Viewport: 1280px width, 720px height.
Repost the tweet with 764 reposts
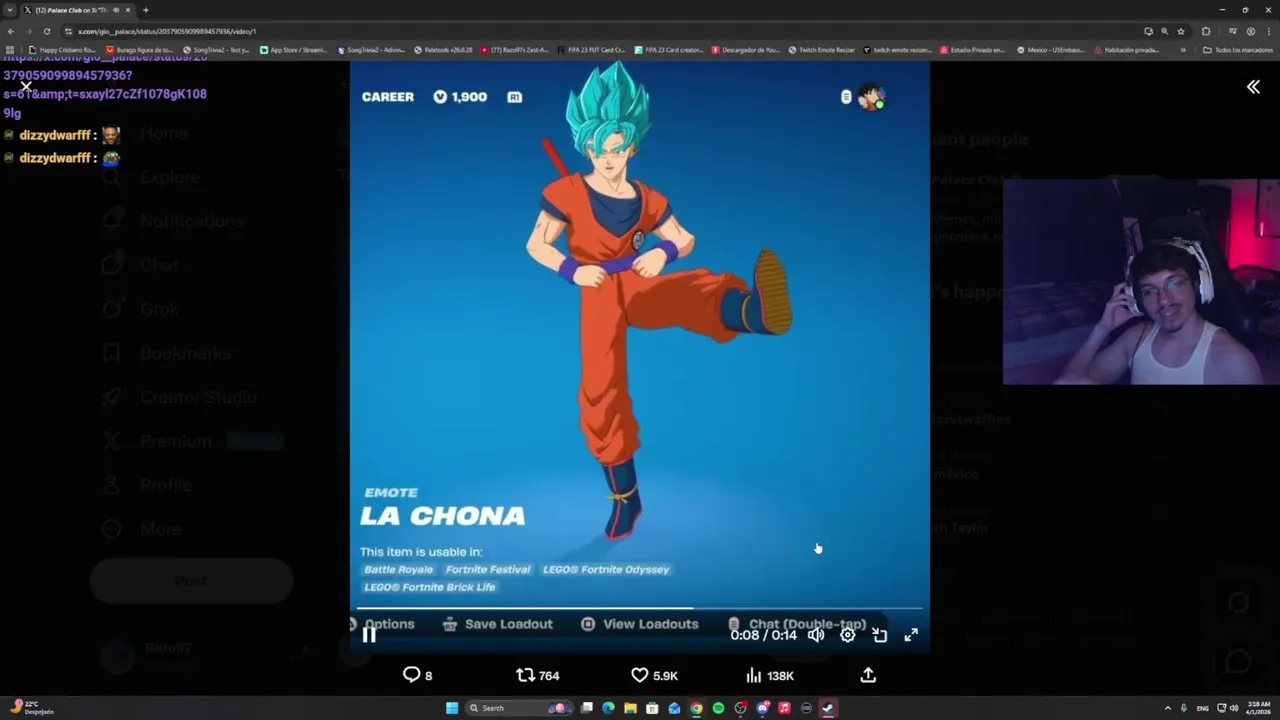click(x=537, y=675)
